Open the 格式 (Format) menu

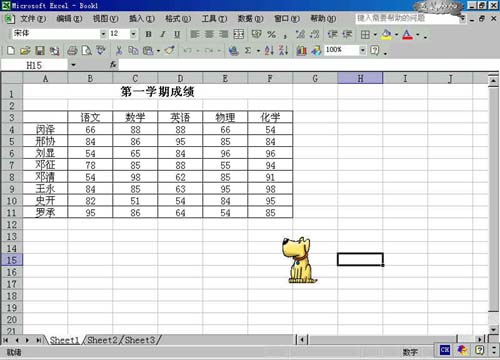pos(178,19)
